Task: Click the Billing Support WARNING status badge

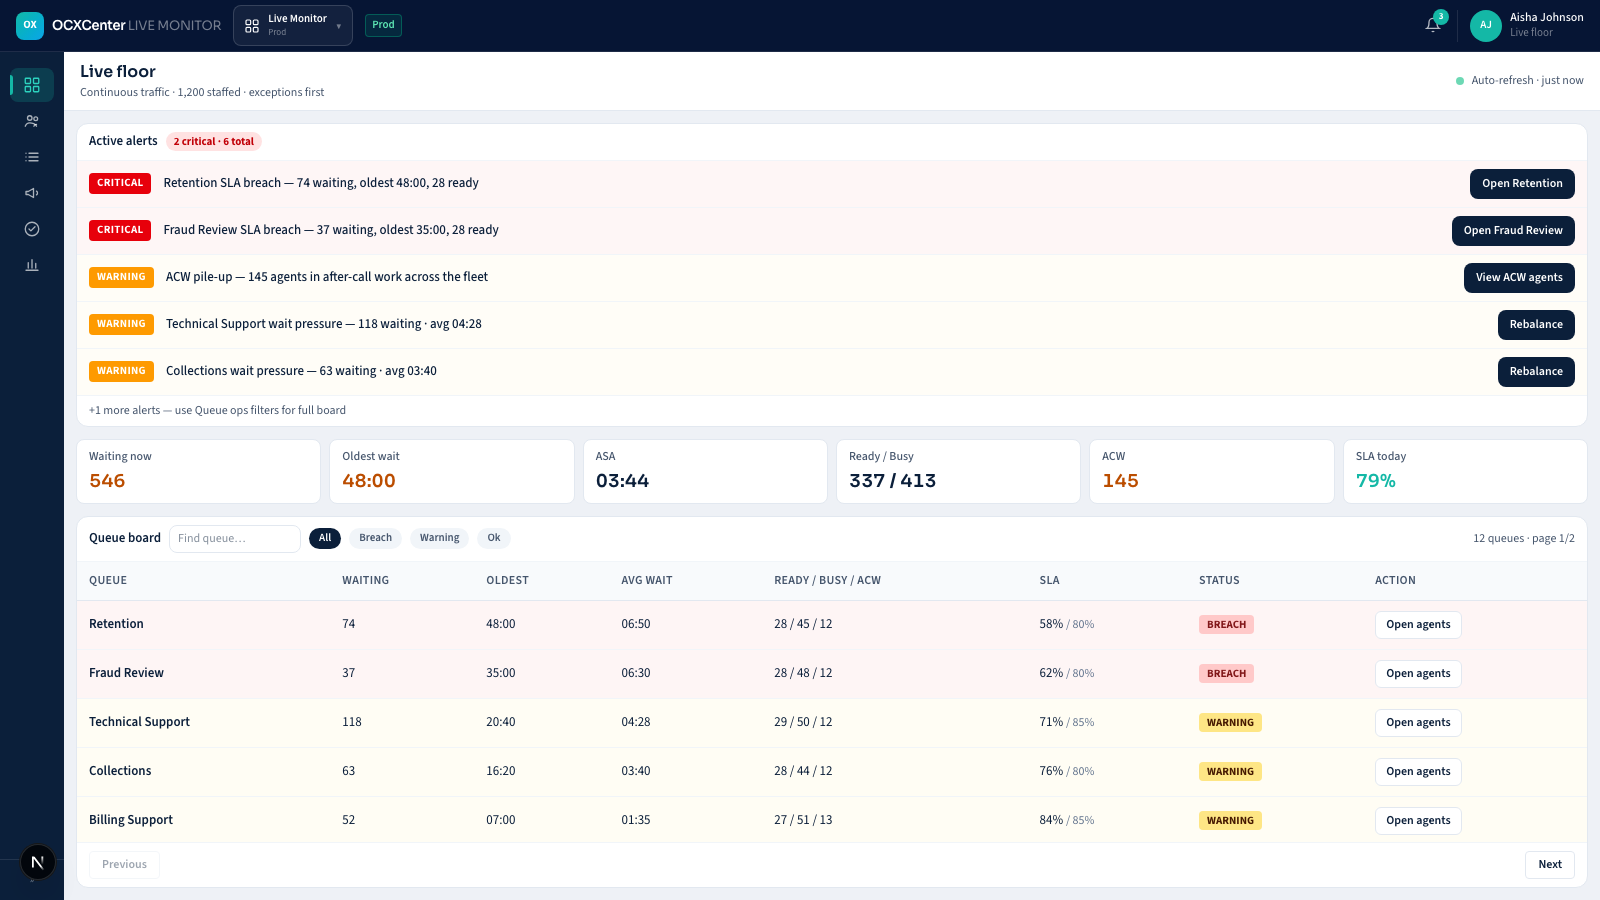Action: [1230, 821]
